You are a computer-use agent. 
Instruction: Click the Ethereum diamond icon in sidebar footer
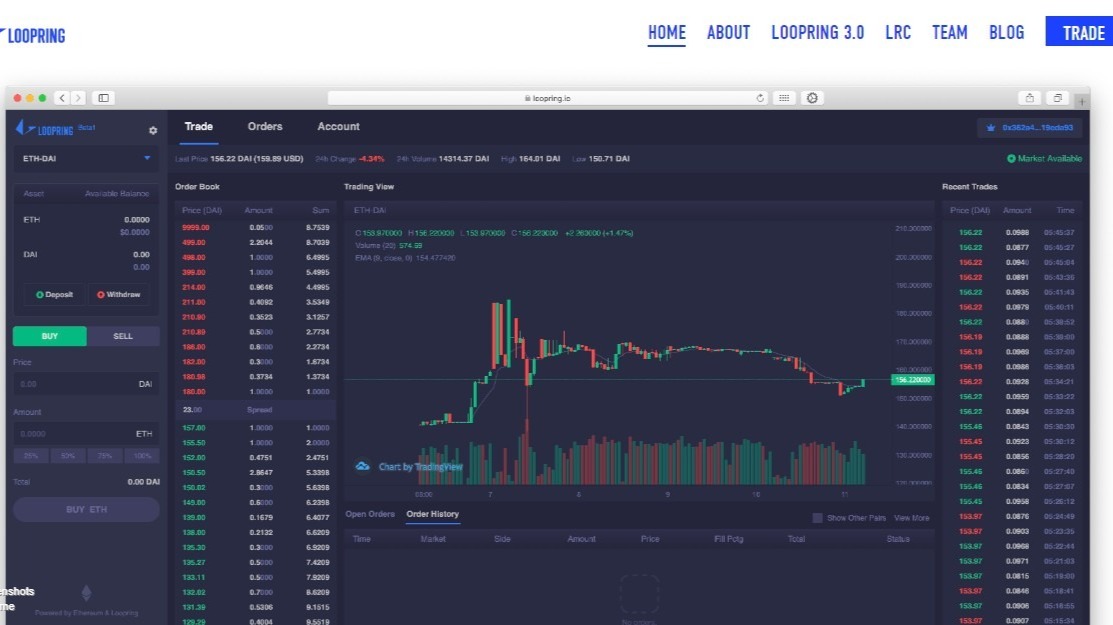click(x=87, y=593)
